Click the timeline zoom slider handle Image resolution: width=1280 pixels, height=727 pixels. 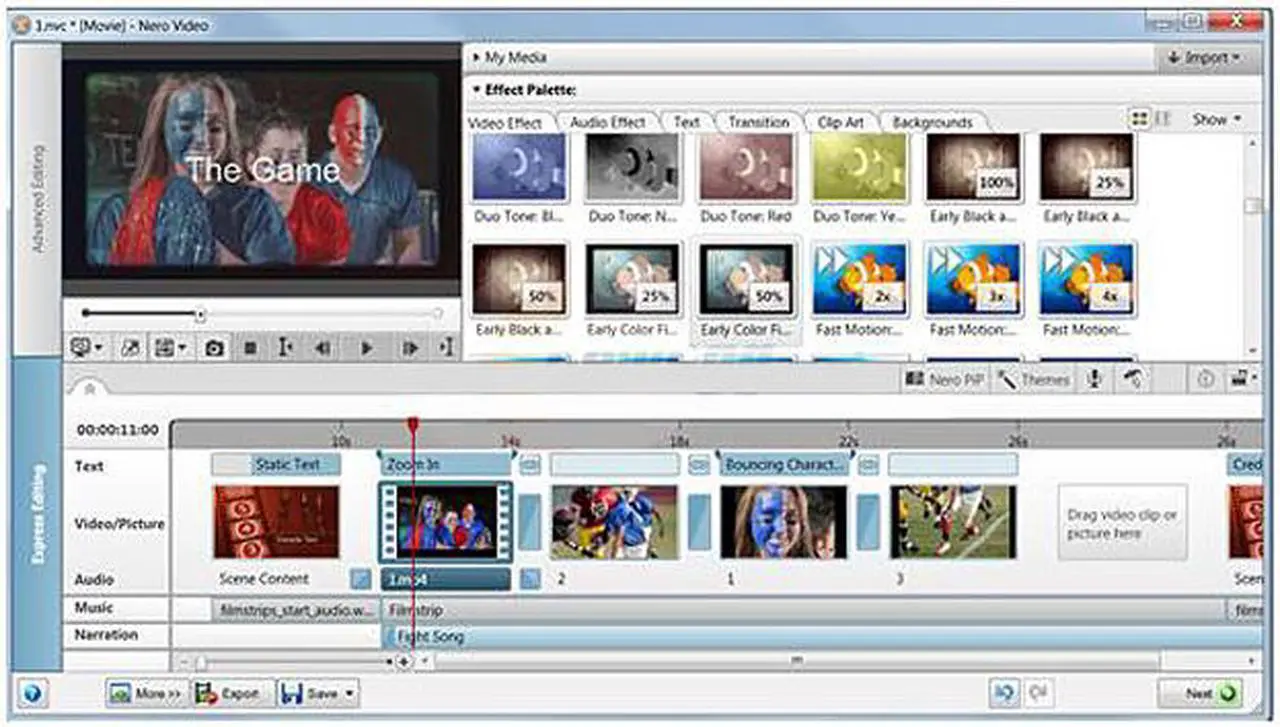pyautogui.click(x=200, y=662)
